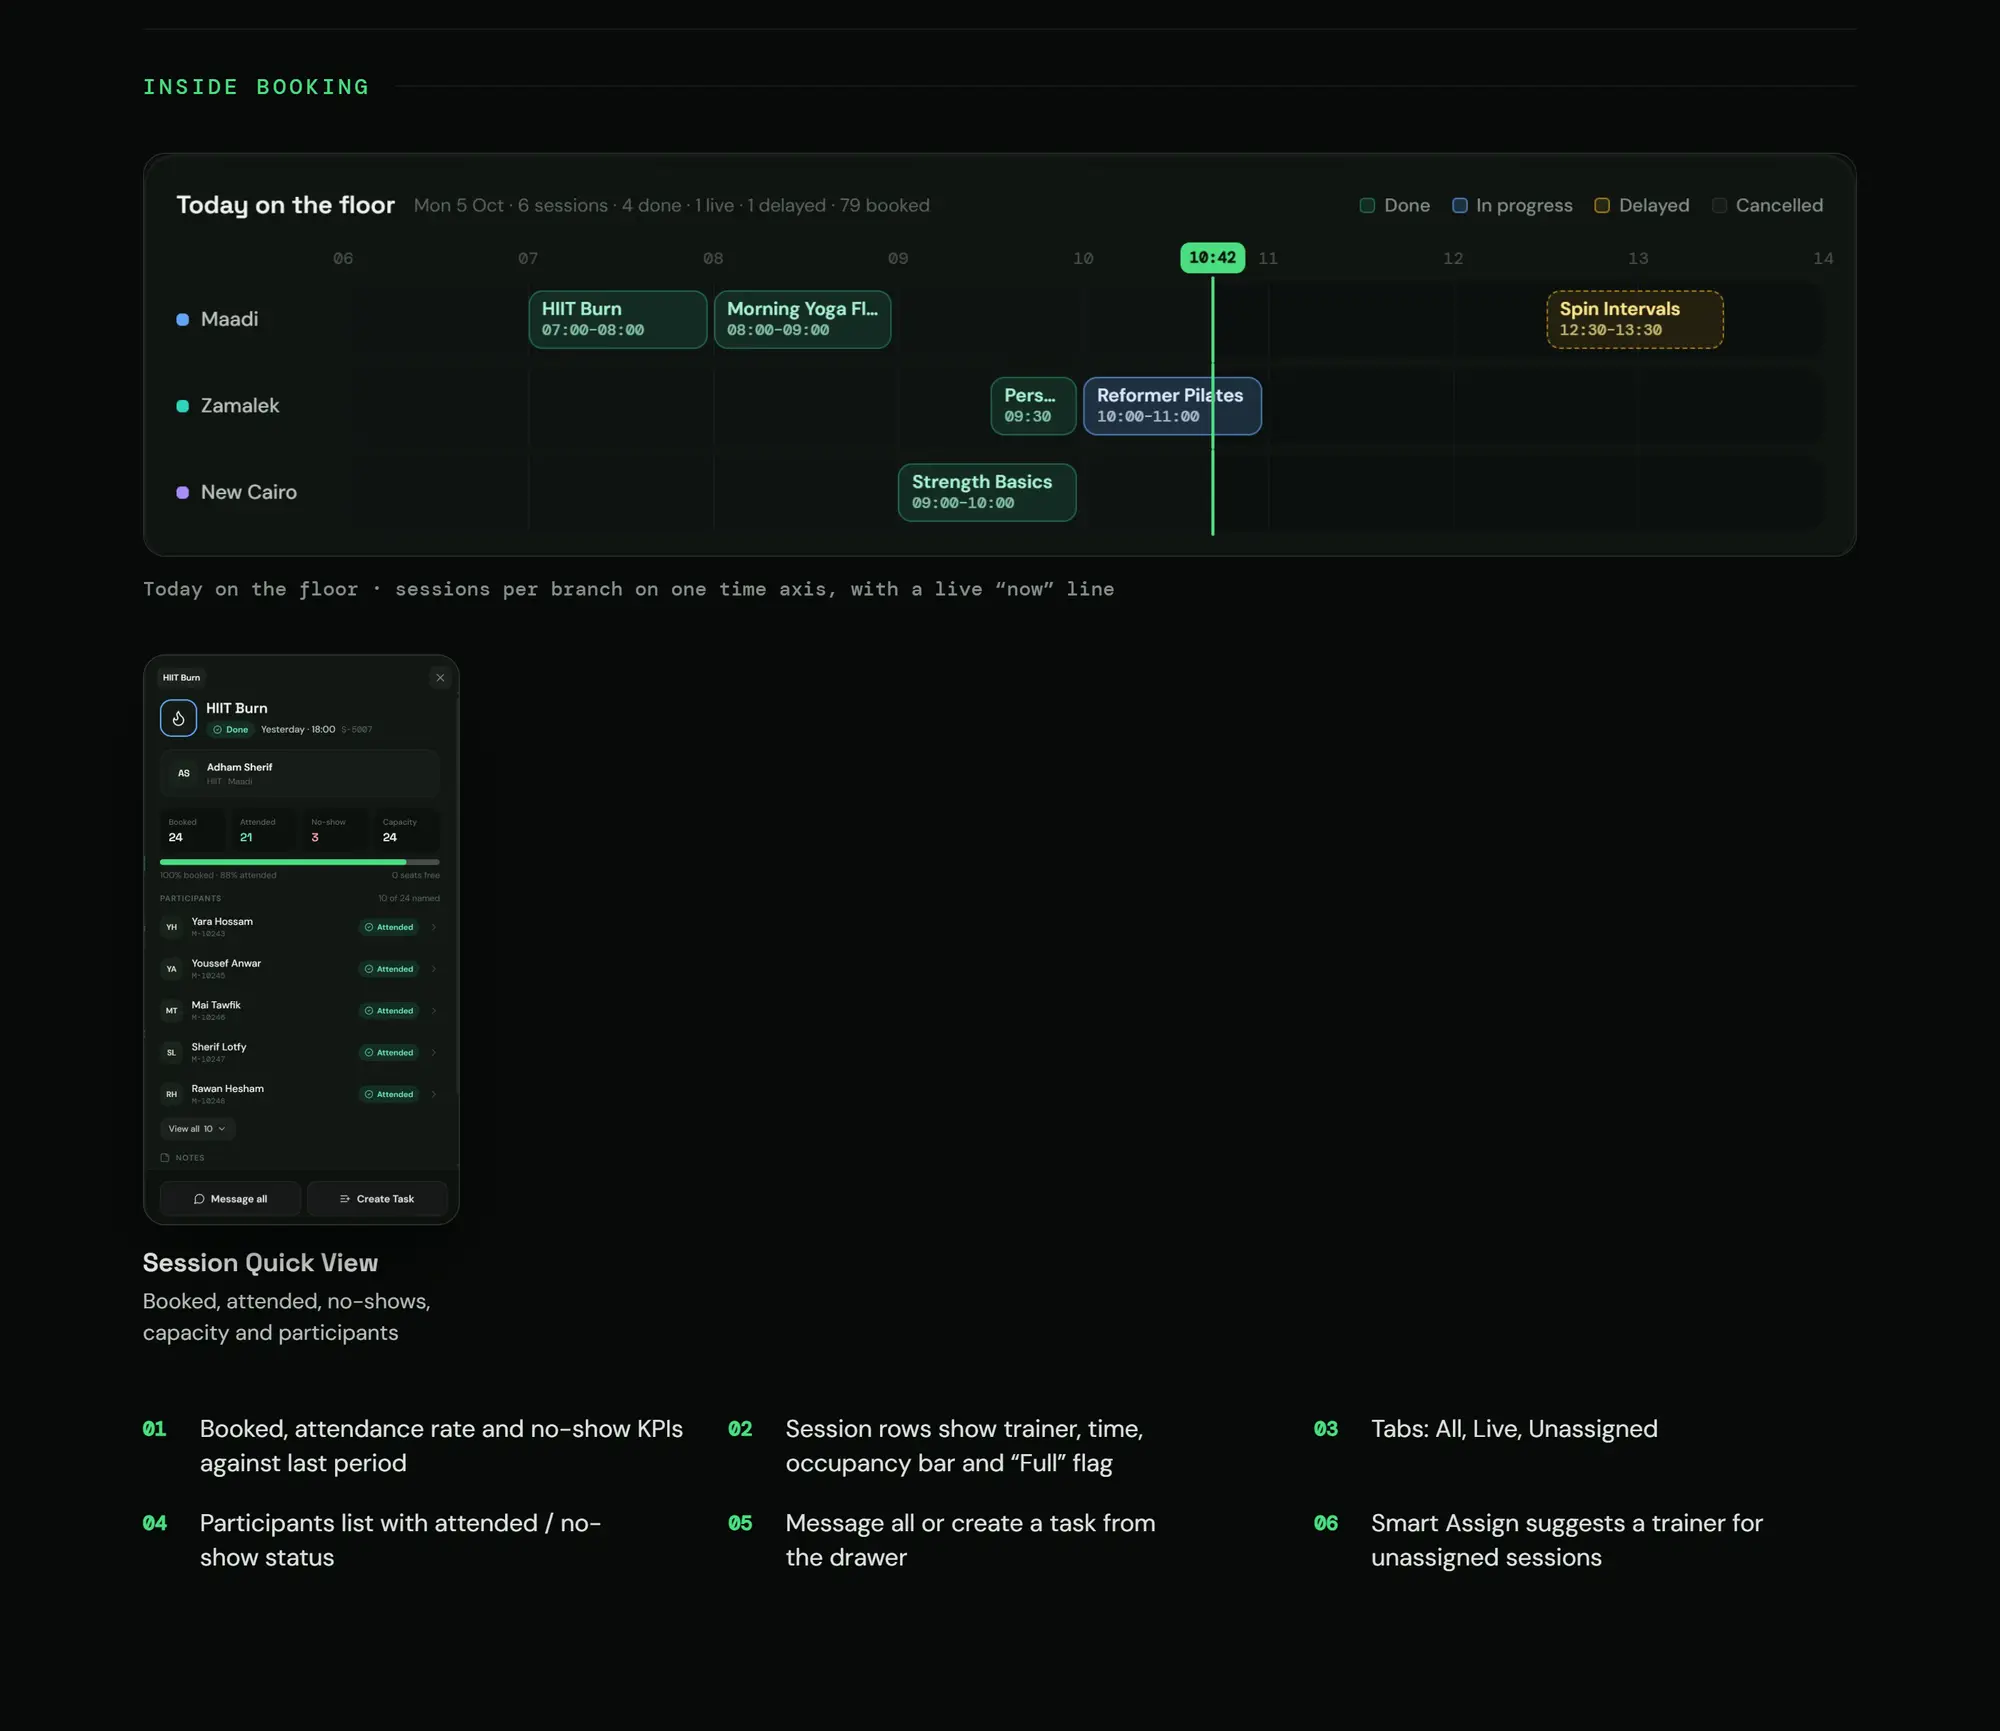Open Youssef Anwar's row chevron
Viewport: 2000px width, 1731px height.
click(x=434, y=969)
